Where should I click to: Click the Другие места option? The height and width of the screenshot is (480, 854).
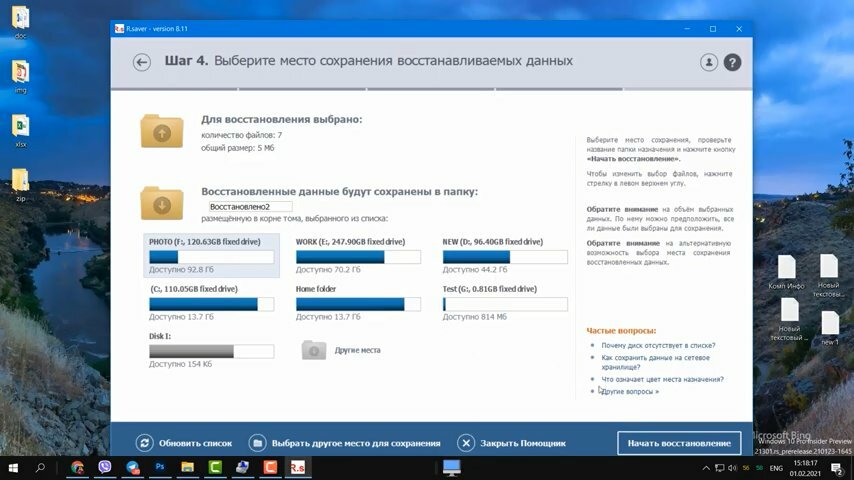tap(357, 350)
